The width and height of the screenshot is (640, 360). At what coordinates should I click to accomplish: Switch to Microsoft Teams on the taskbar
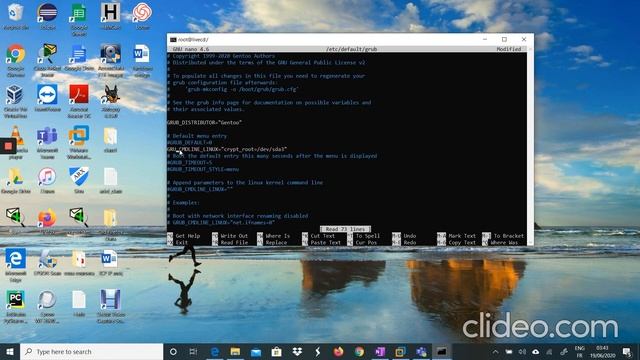click(421, 352)
